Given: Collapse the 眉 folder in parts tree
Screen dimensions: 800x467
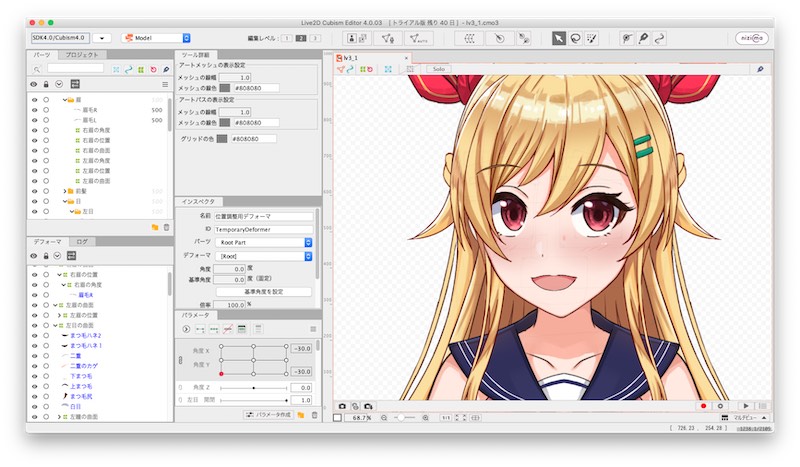Looking at the screenshot, I should coord(65,100).
